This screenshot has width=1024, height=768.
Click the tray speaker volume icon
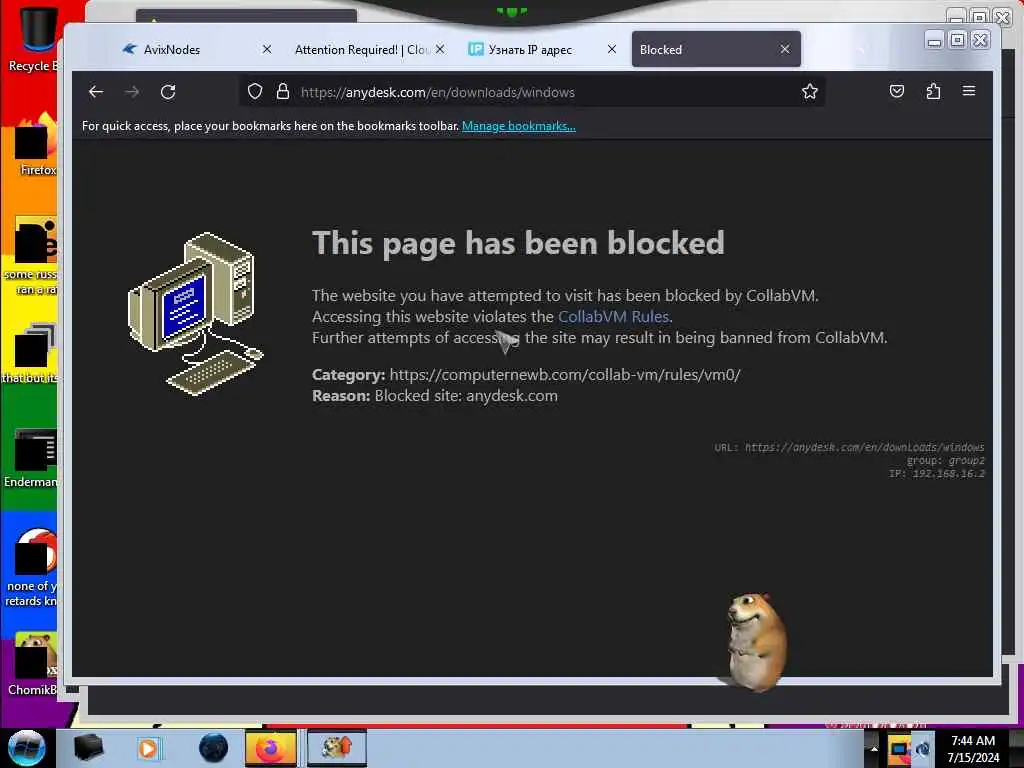click(x=923, y=749)
